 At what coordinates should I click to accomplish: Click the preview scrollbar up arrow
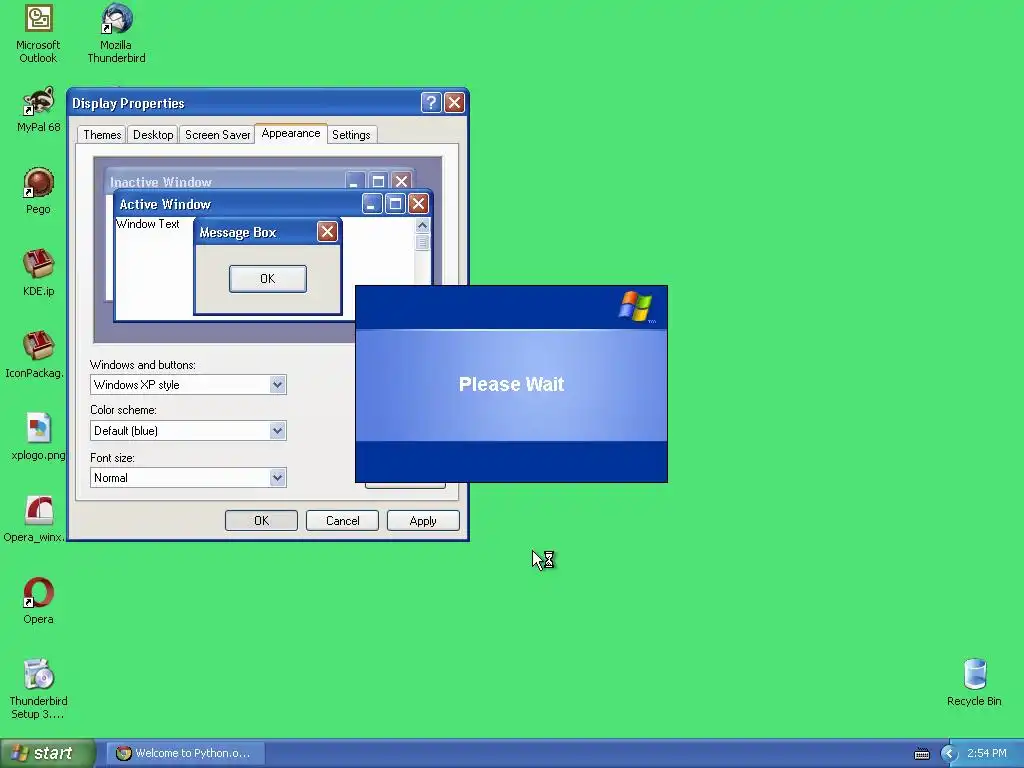click(x=423, y=225)
